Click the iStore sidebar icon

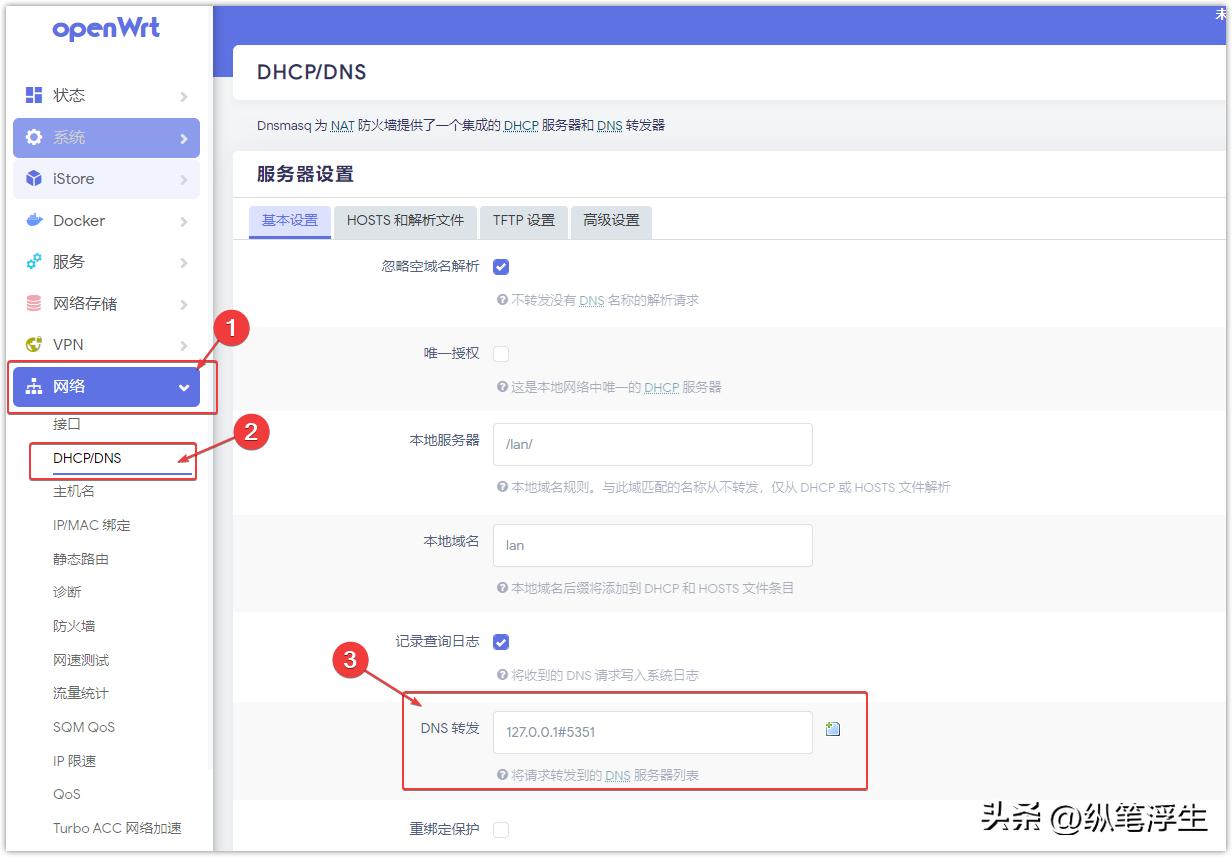click(32, 178)
